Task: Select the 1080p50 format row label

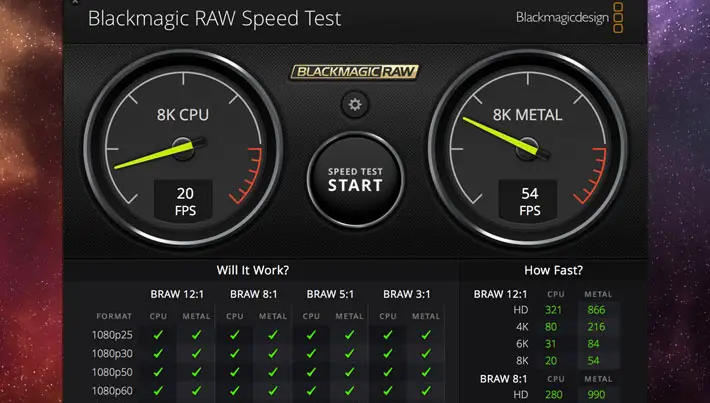Action: point(112,372)
